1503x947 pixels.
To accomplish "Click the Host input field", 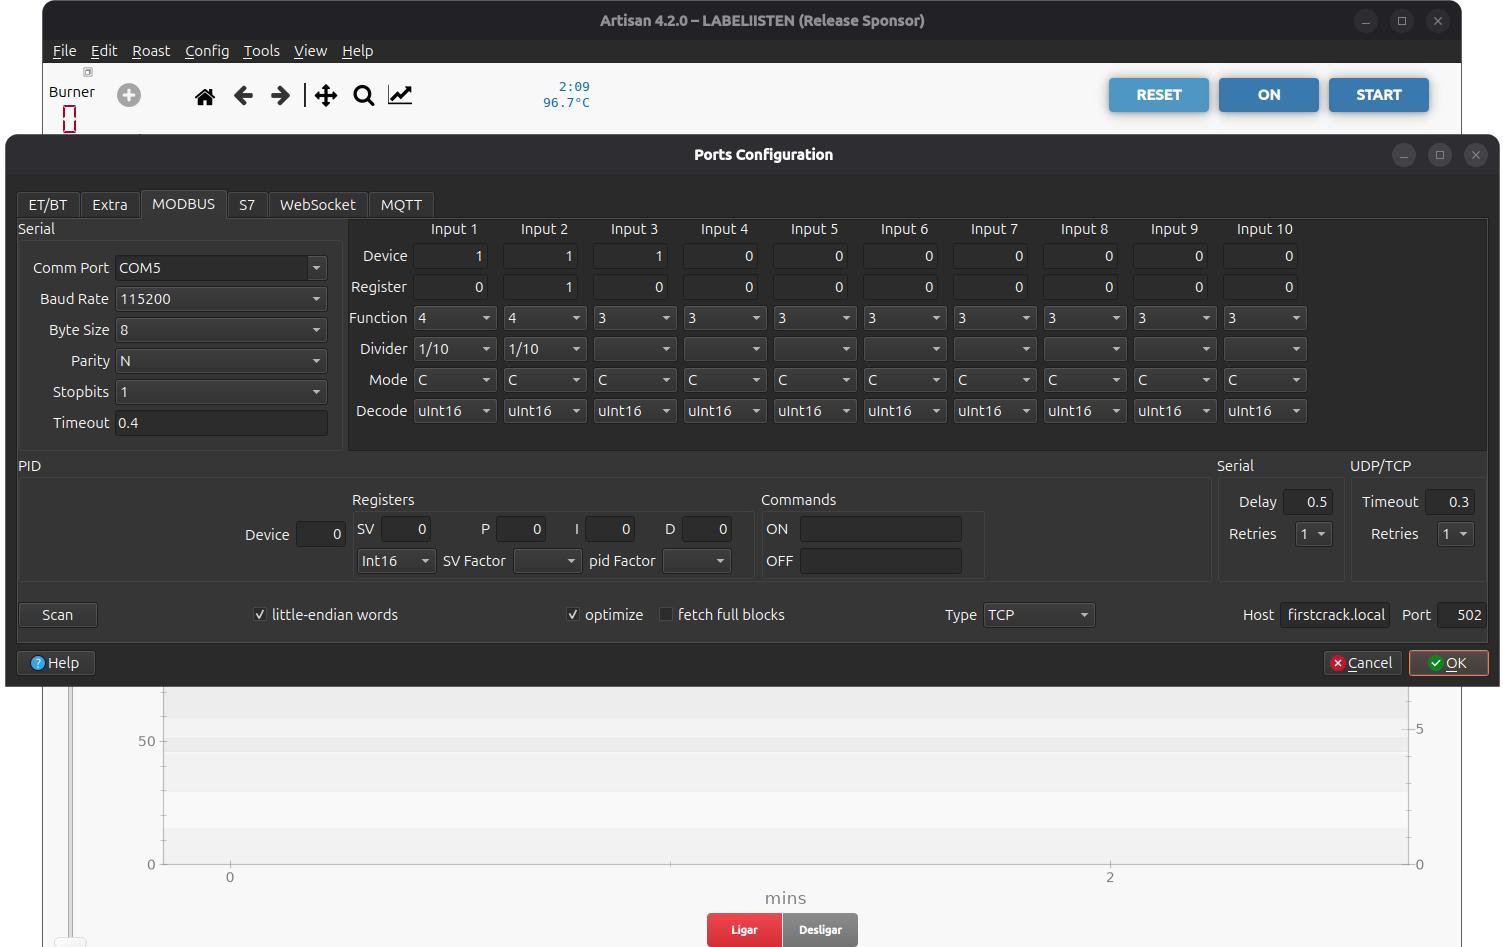I will coord(1335,615).
